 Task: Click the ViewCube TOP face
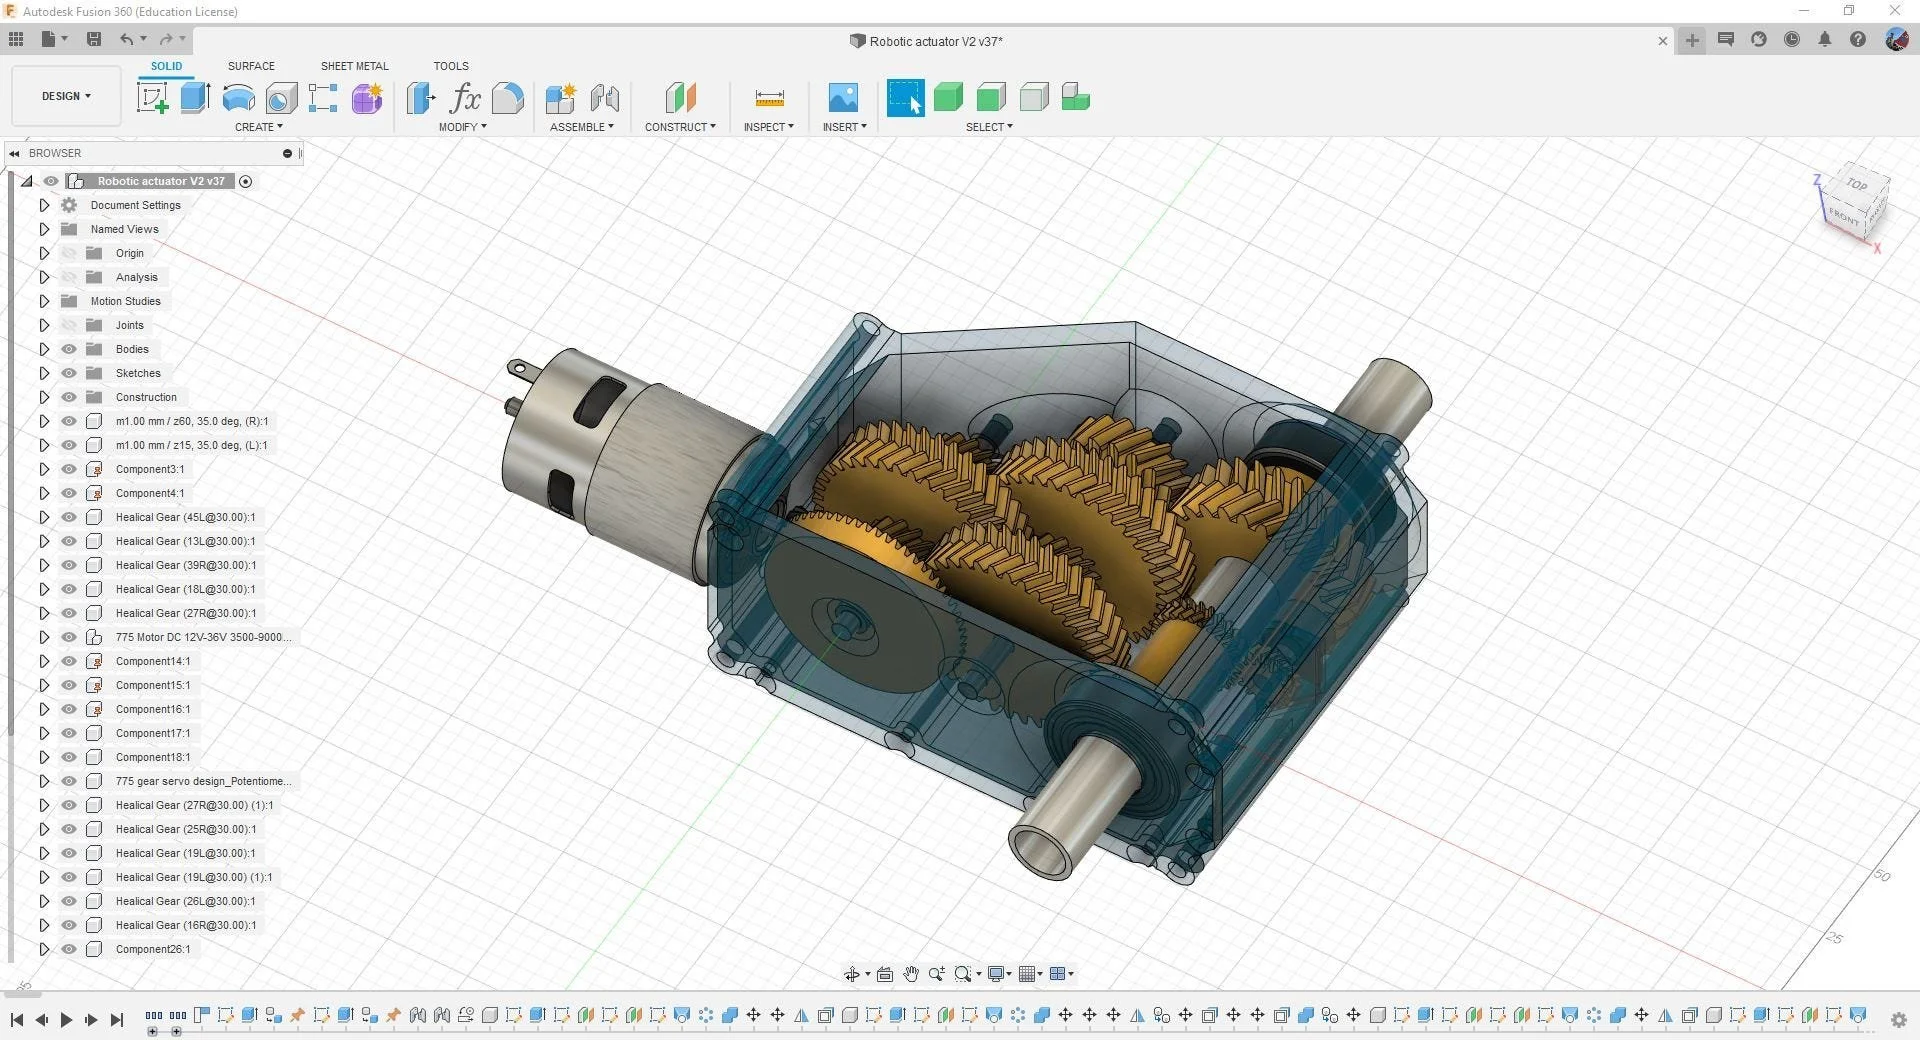pyautogui.click(x=1857, y=185)
